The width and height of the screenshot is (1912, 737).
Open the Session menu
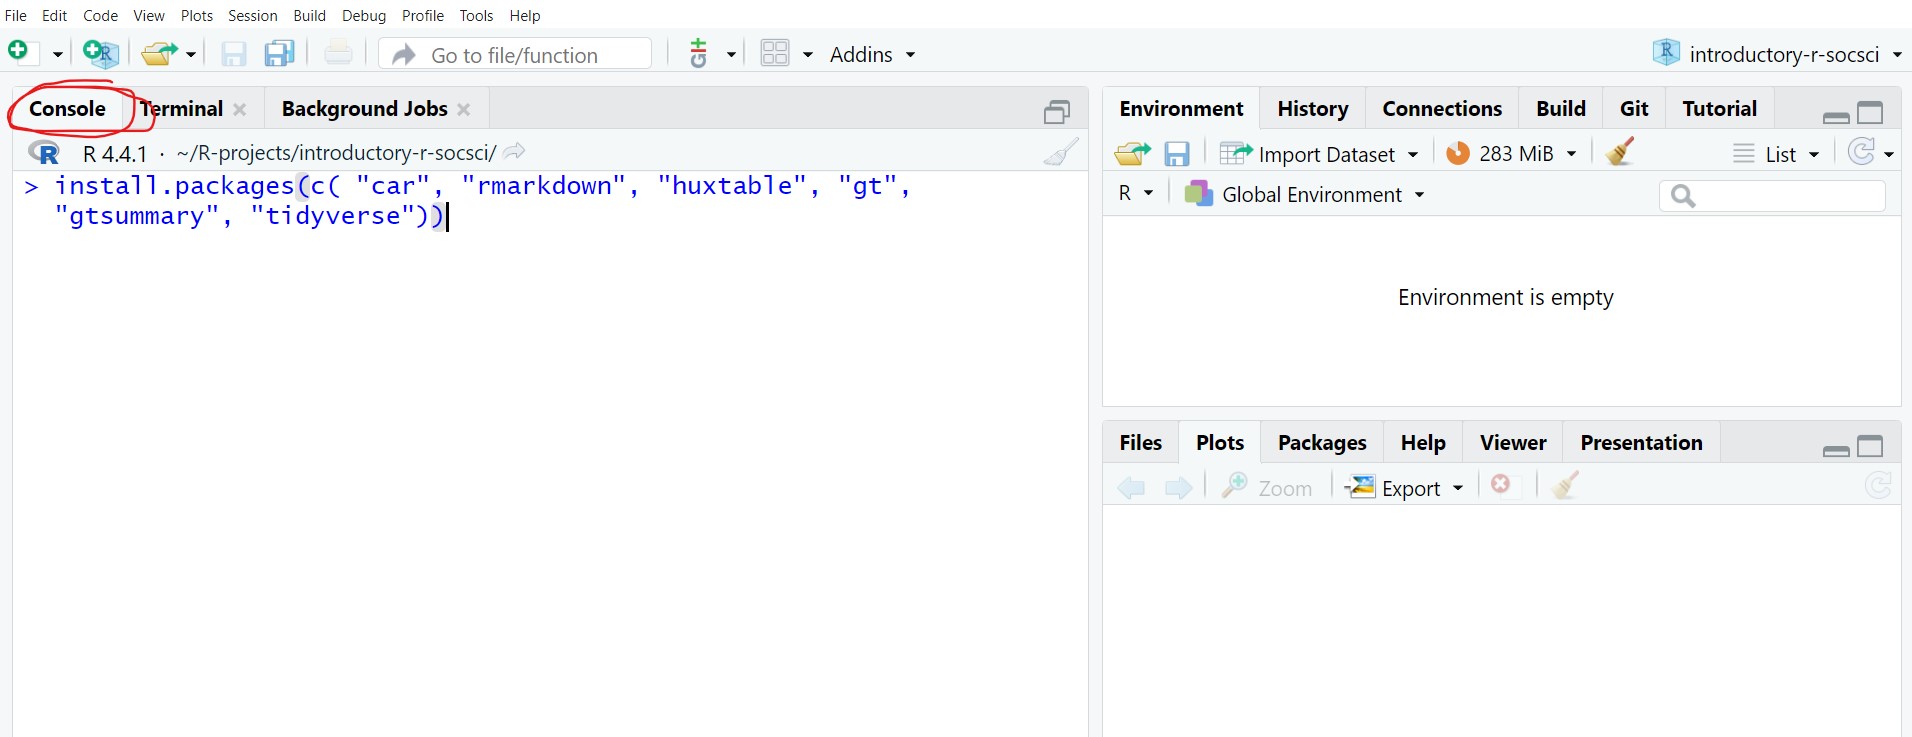252,15
